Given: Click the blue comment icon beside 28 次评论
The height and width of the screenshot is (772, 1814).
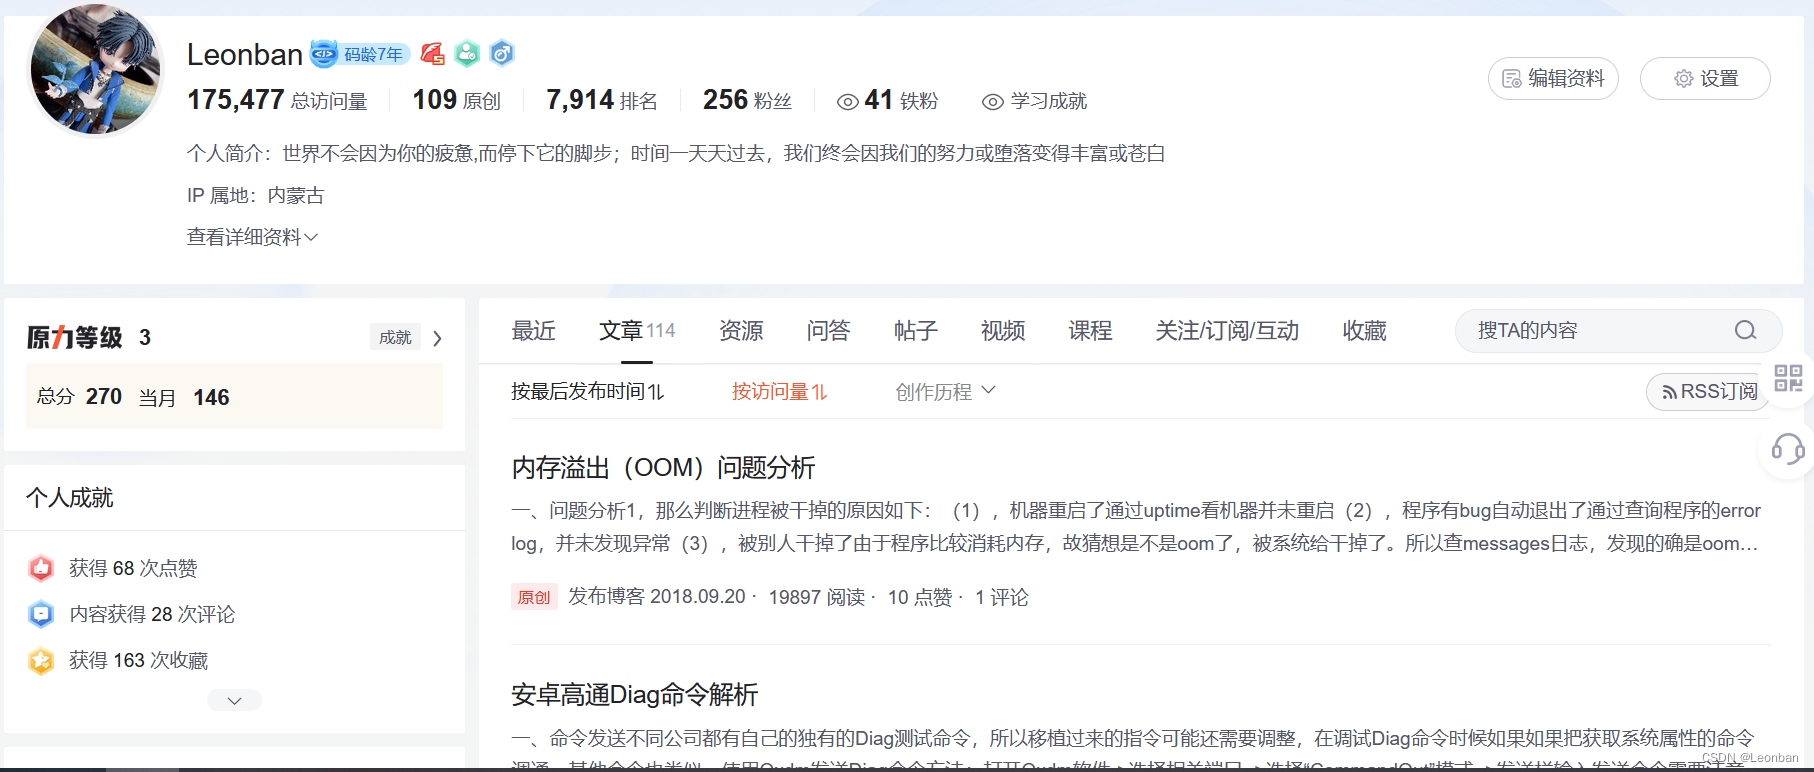Looking at the screenshot, I should (41, 614).
